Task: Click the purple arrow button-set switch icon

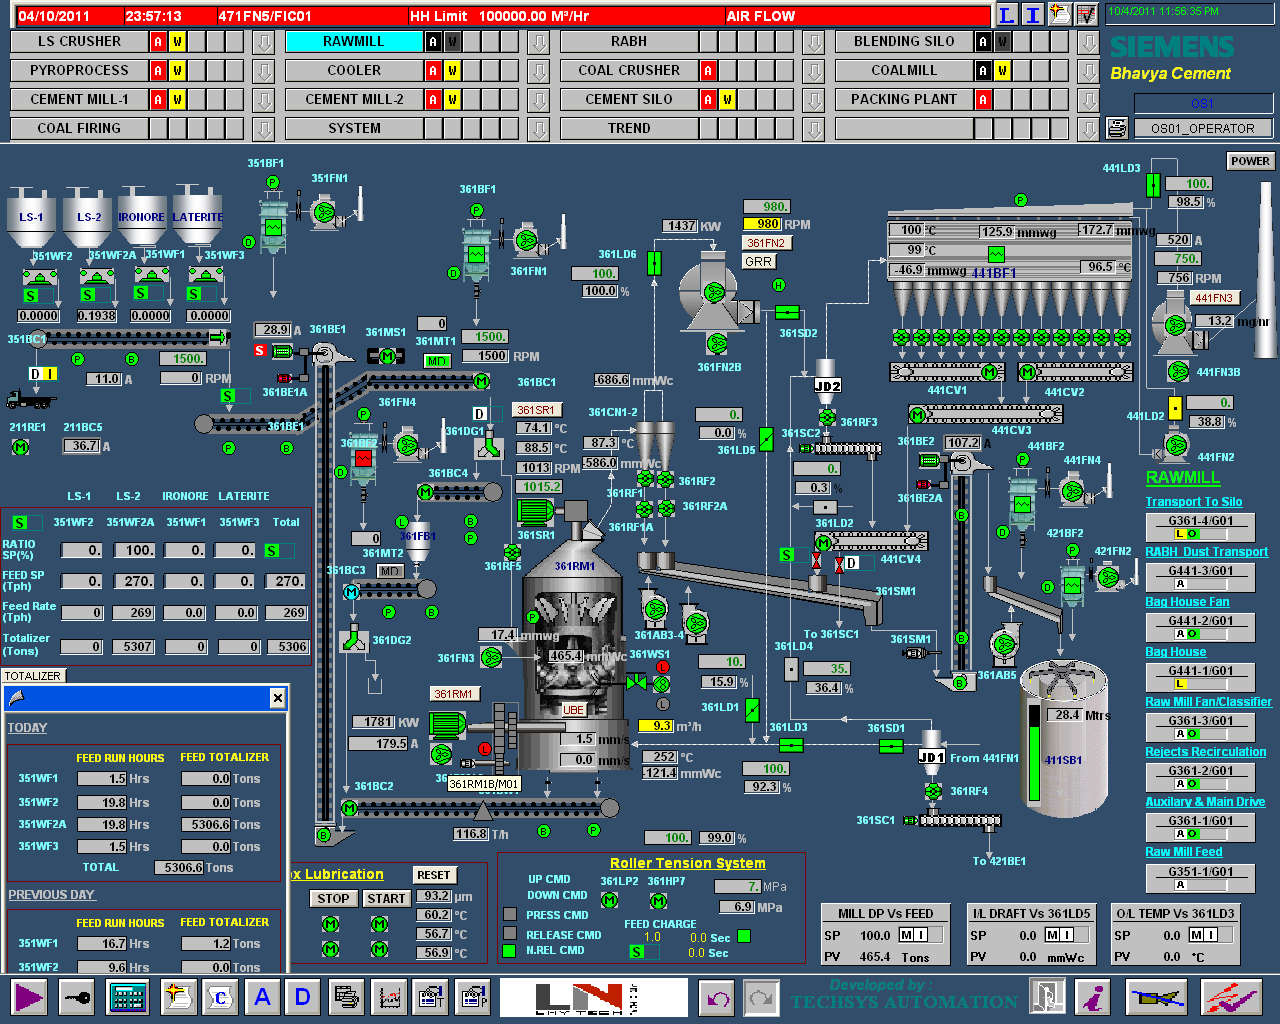Action: pyautogui.click(x=29, y=997)
